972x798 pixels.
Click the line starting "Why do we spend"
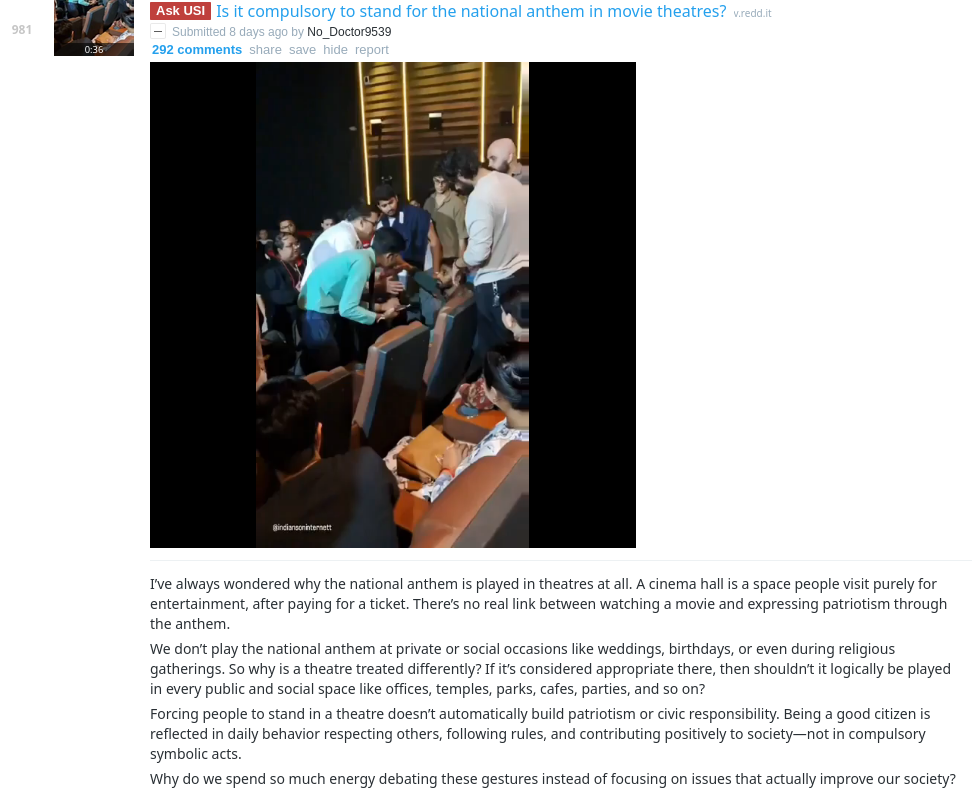point(553,779)
